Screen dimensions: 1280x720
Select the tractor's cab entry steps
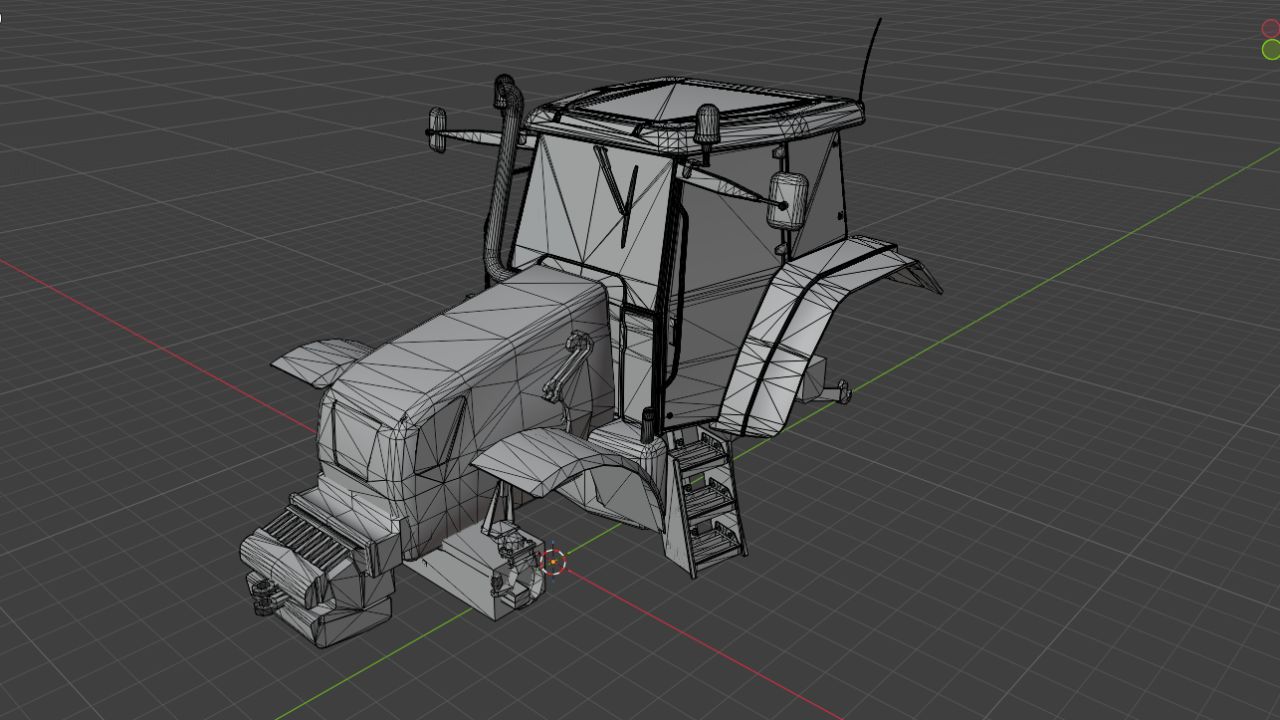coord(706,502)
